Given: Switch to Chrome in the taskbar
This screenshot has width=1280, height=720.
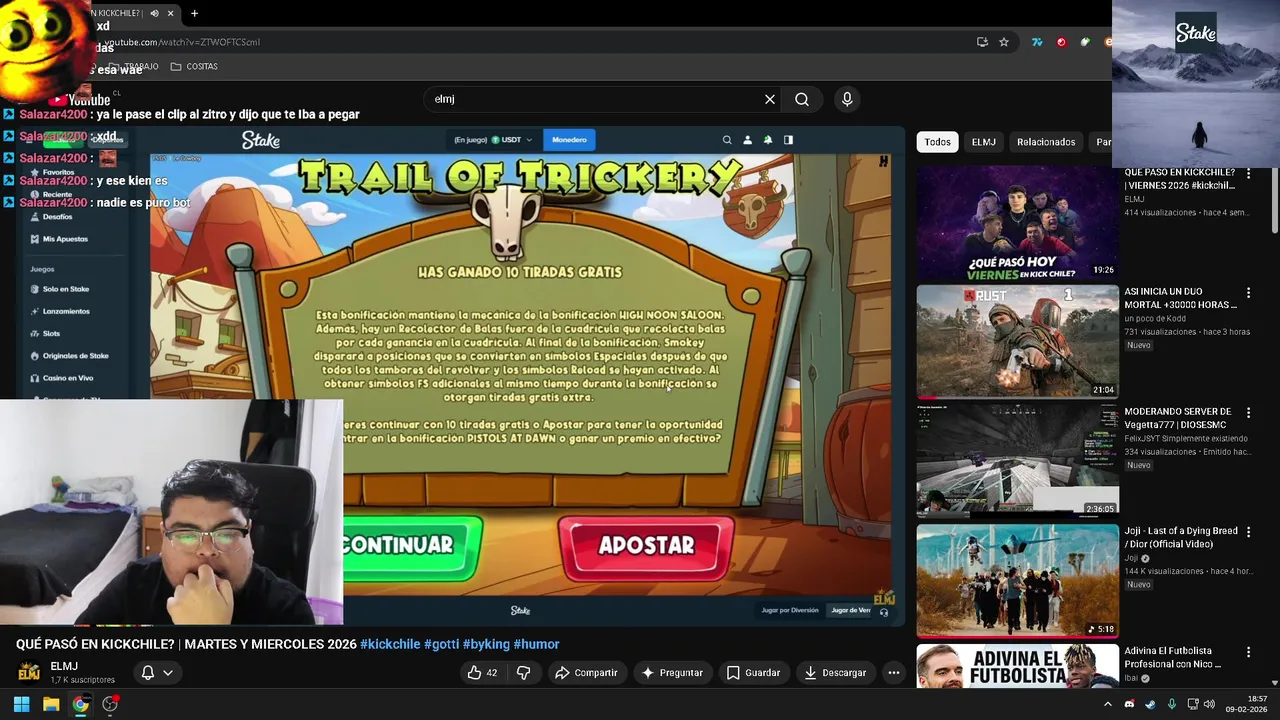Looking at the screenshot, I should coord(80,704).
